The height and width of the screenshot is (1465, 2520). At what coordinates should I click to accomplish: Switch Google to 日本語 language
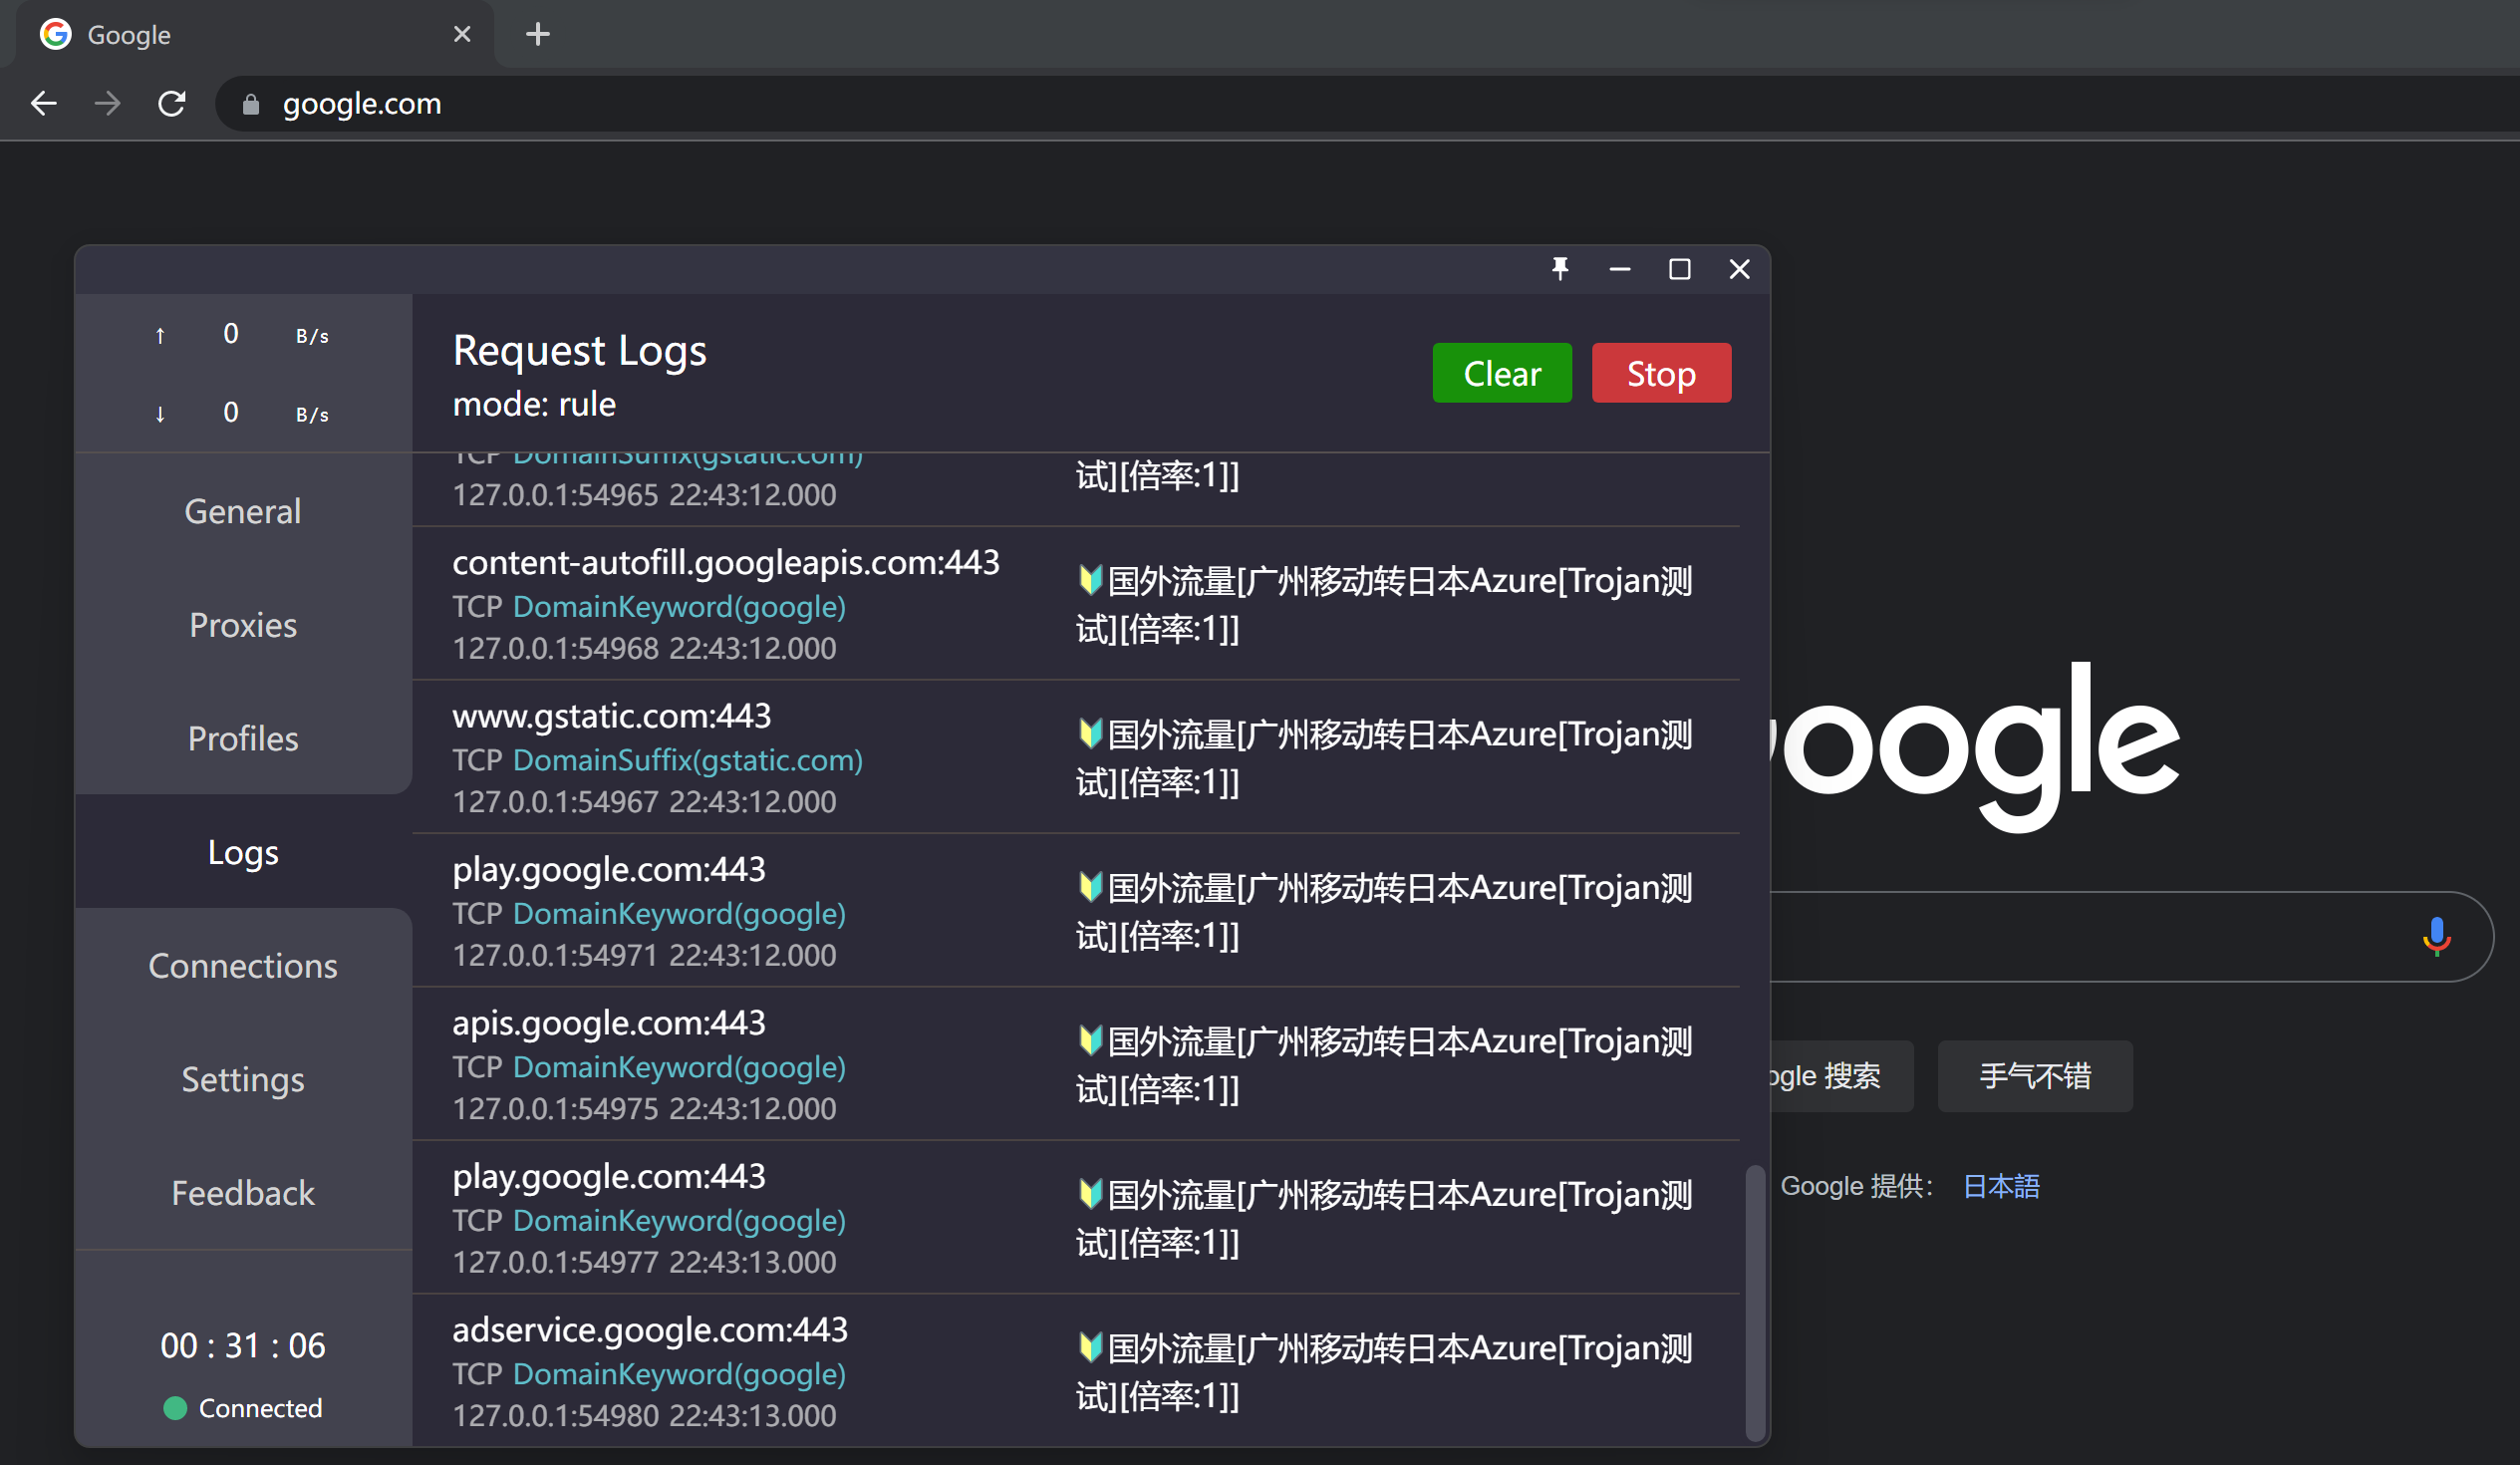coord(2001,1186)
